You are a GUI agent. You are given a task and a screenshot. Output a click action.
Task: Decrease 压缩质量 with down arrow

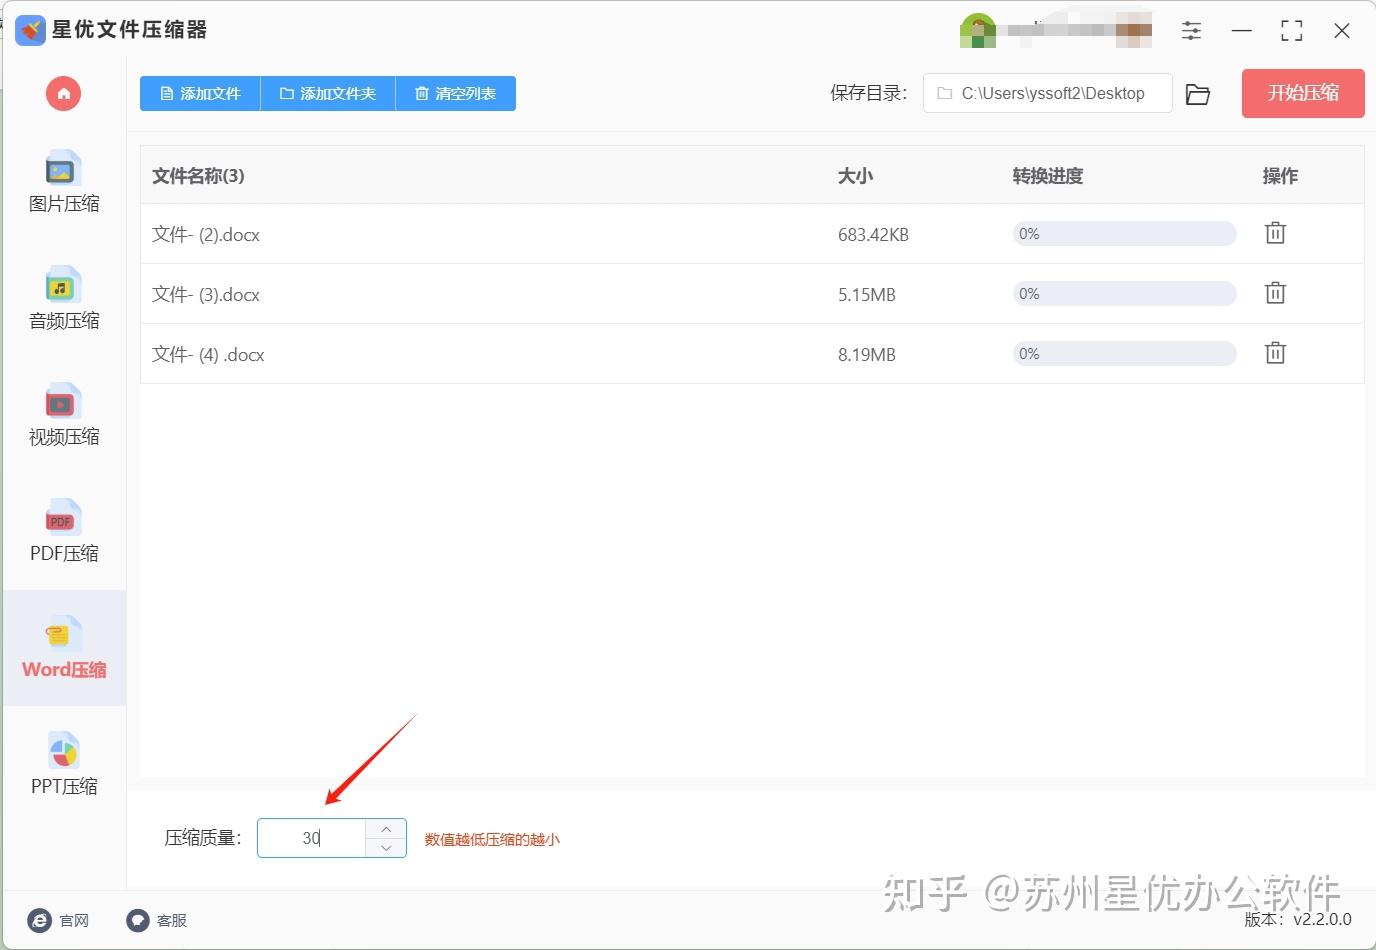click(386, 848)
